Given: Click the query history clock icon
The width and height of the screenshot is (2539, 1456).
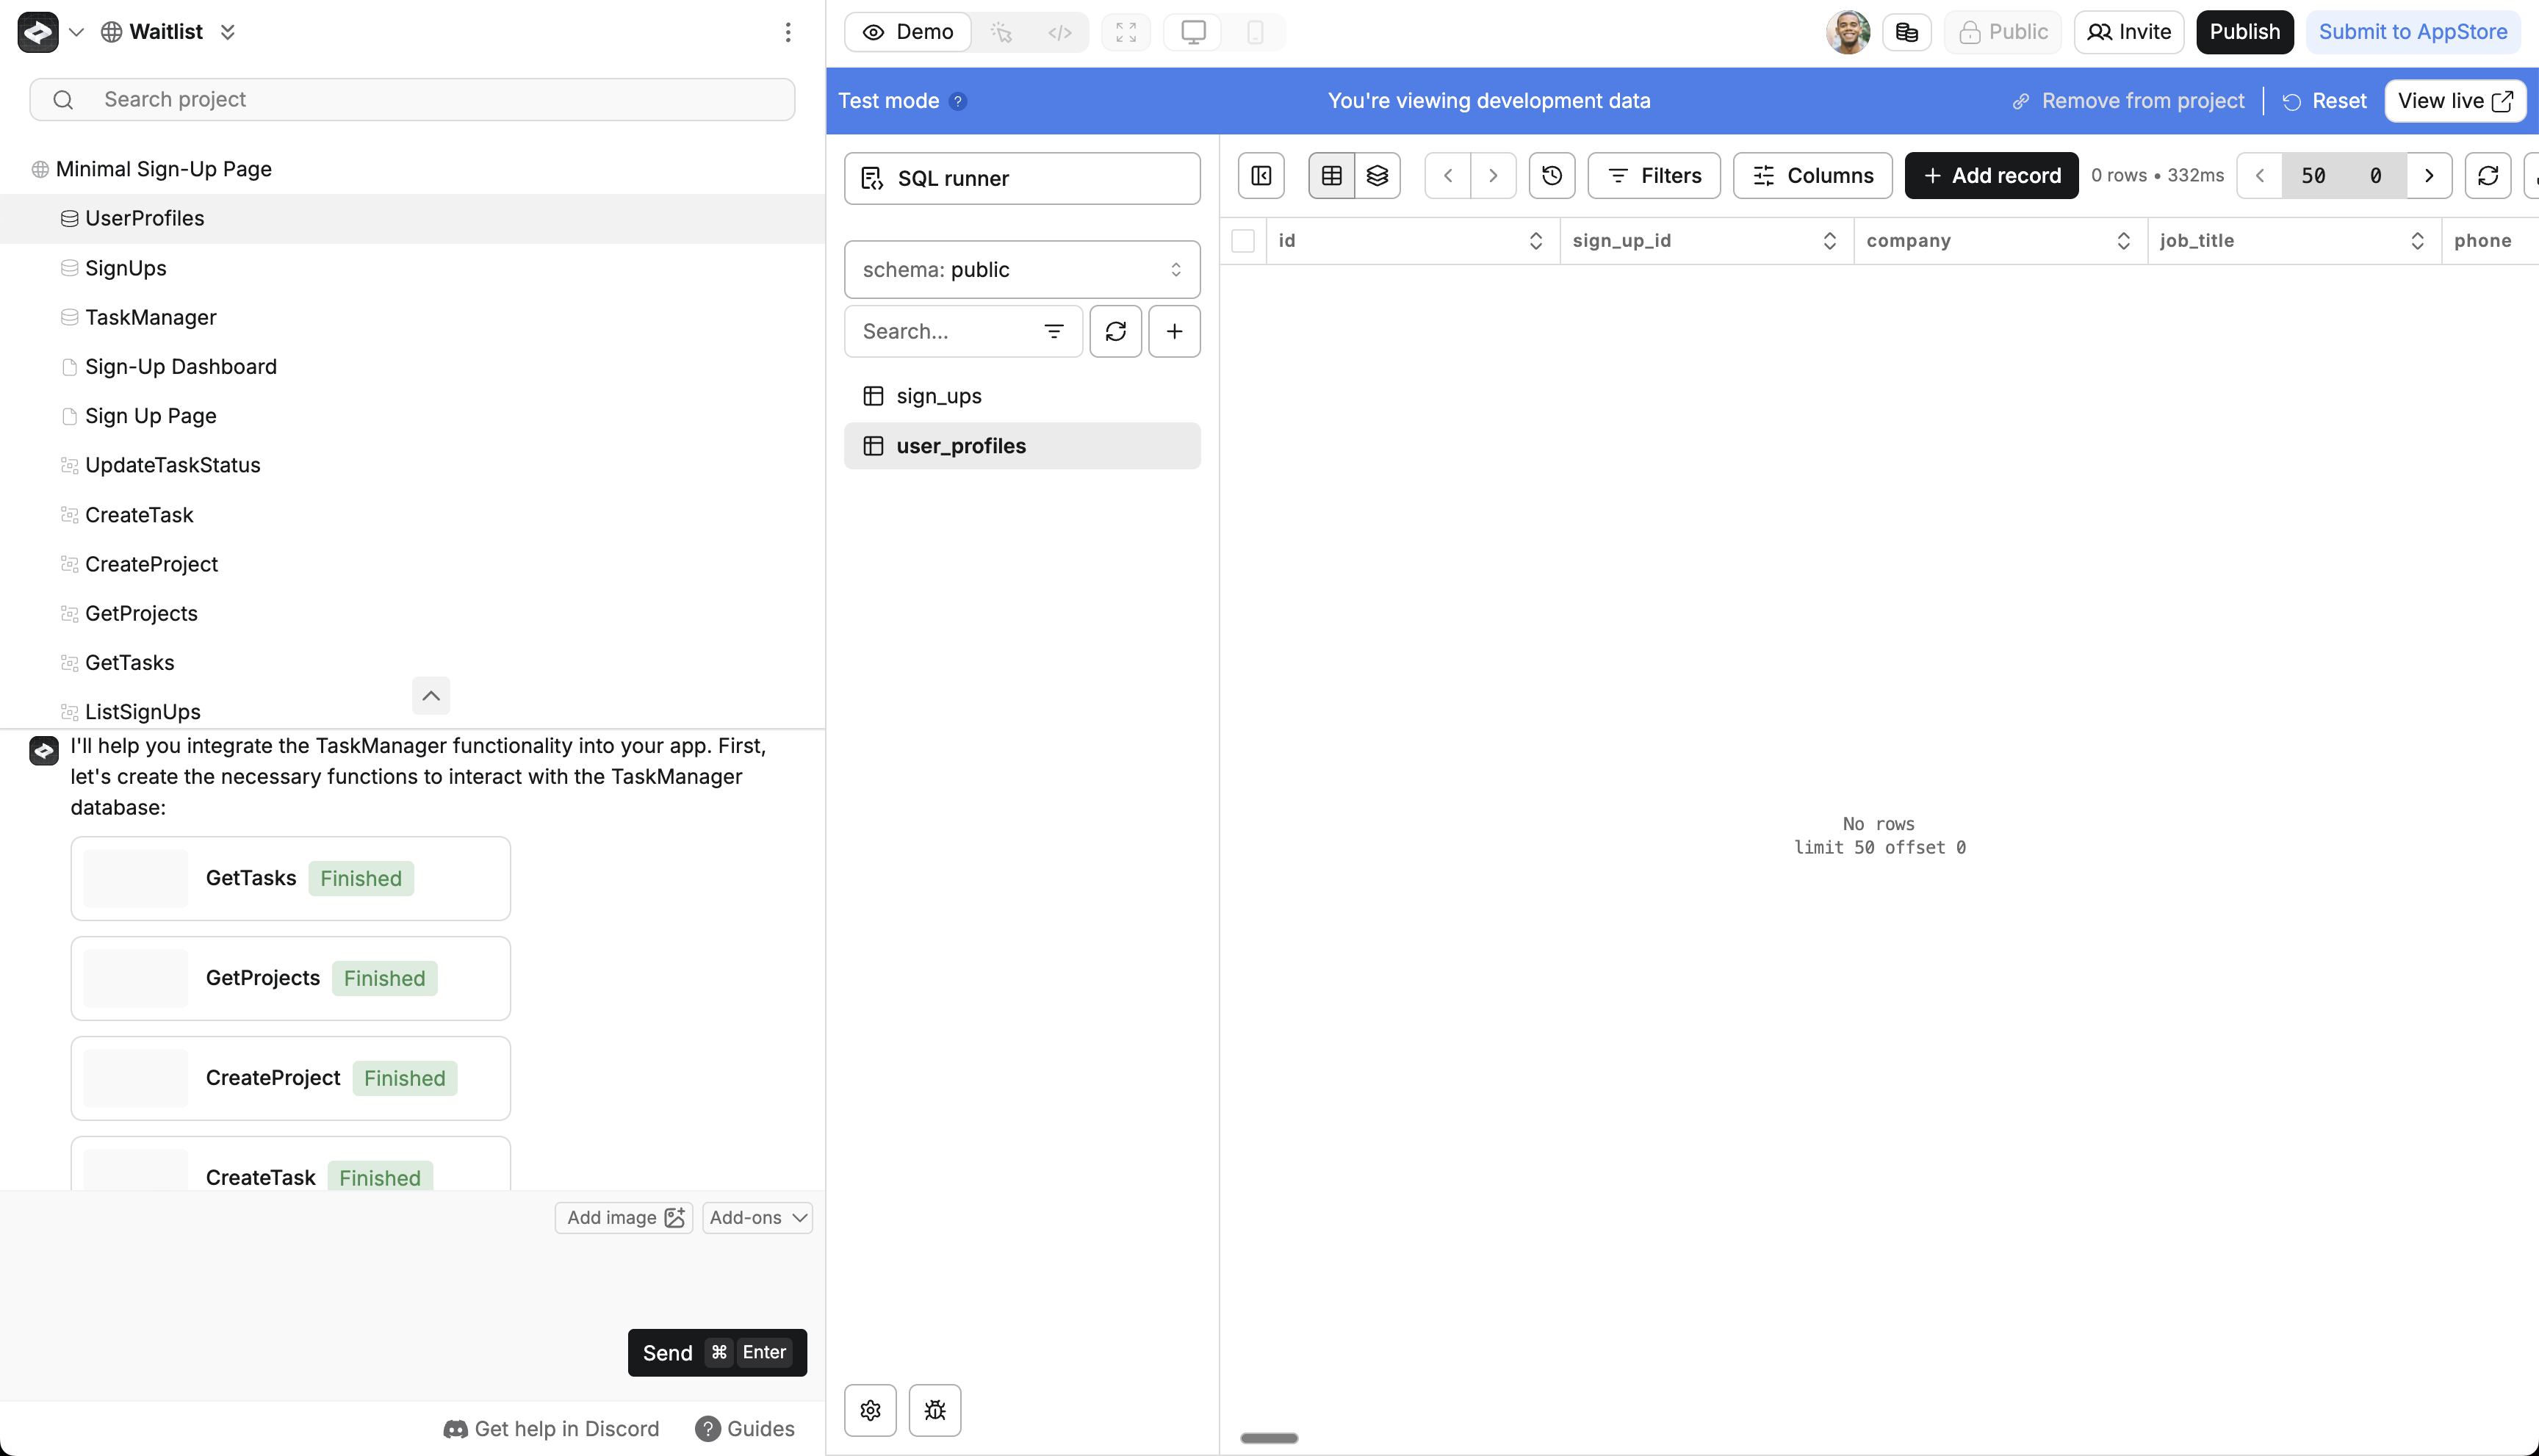Looking at the screenshot, I should pyautogui.click(x=1551, y=176).
